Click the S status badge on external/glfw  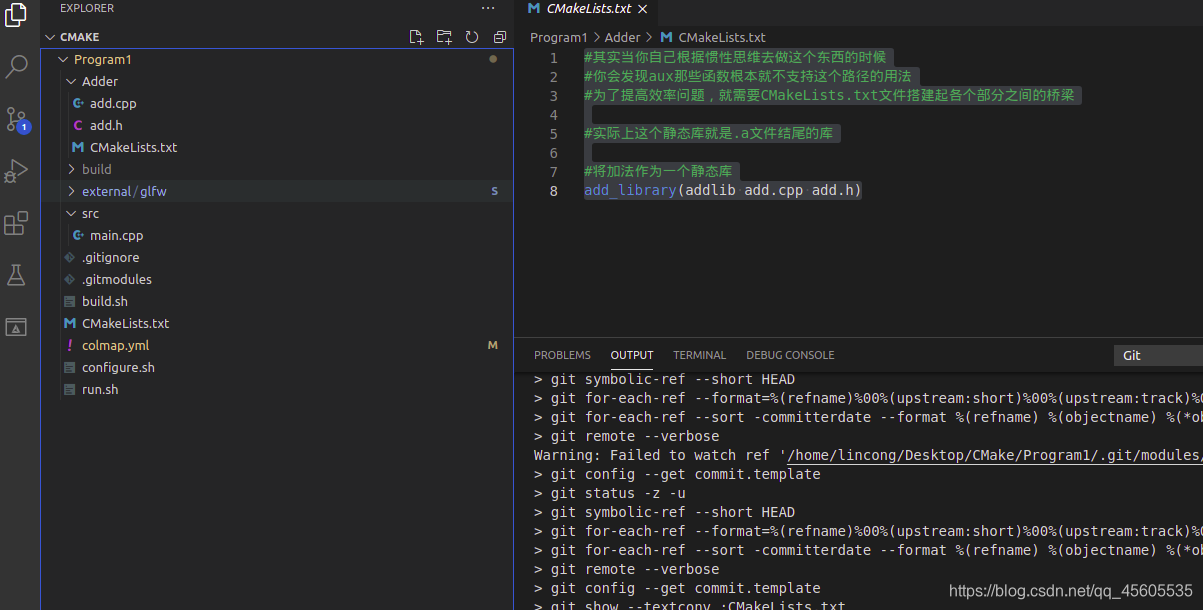coord(494,191)
